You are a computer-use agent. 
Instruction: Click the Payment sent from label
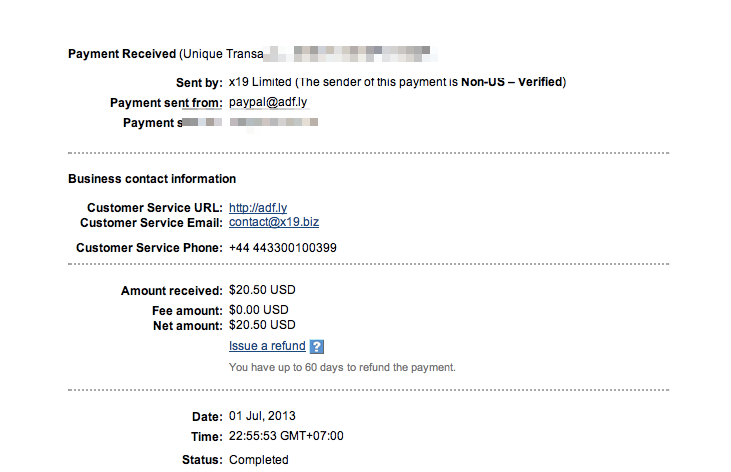pos(166,103)
